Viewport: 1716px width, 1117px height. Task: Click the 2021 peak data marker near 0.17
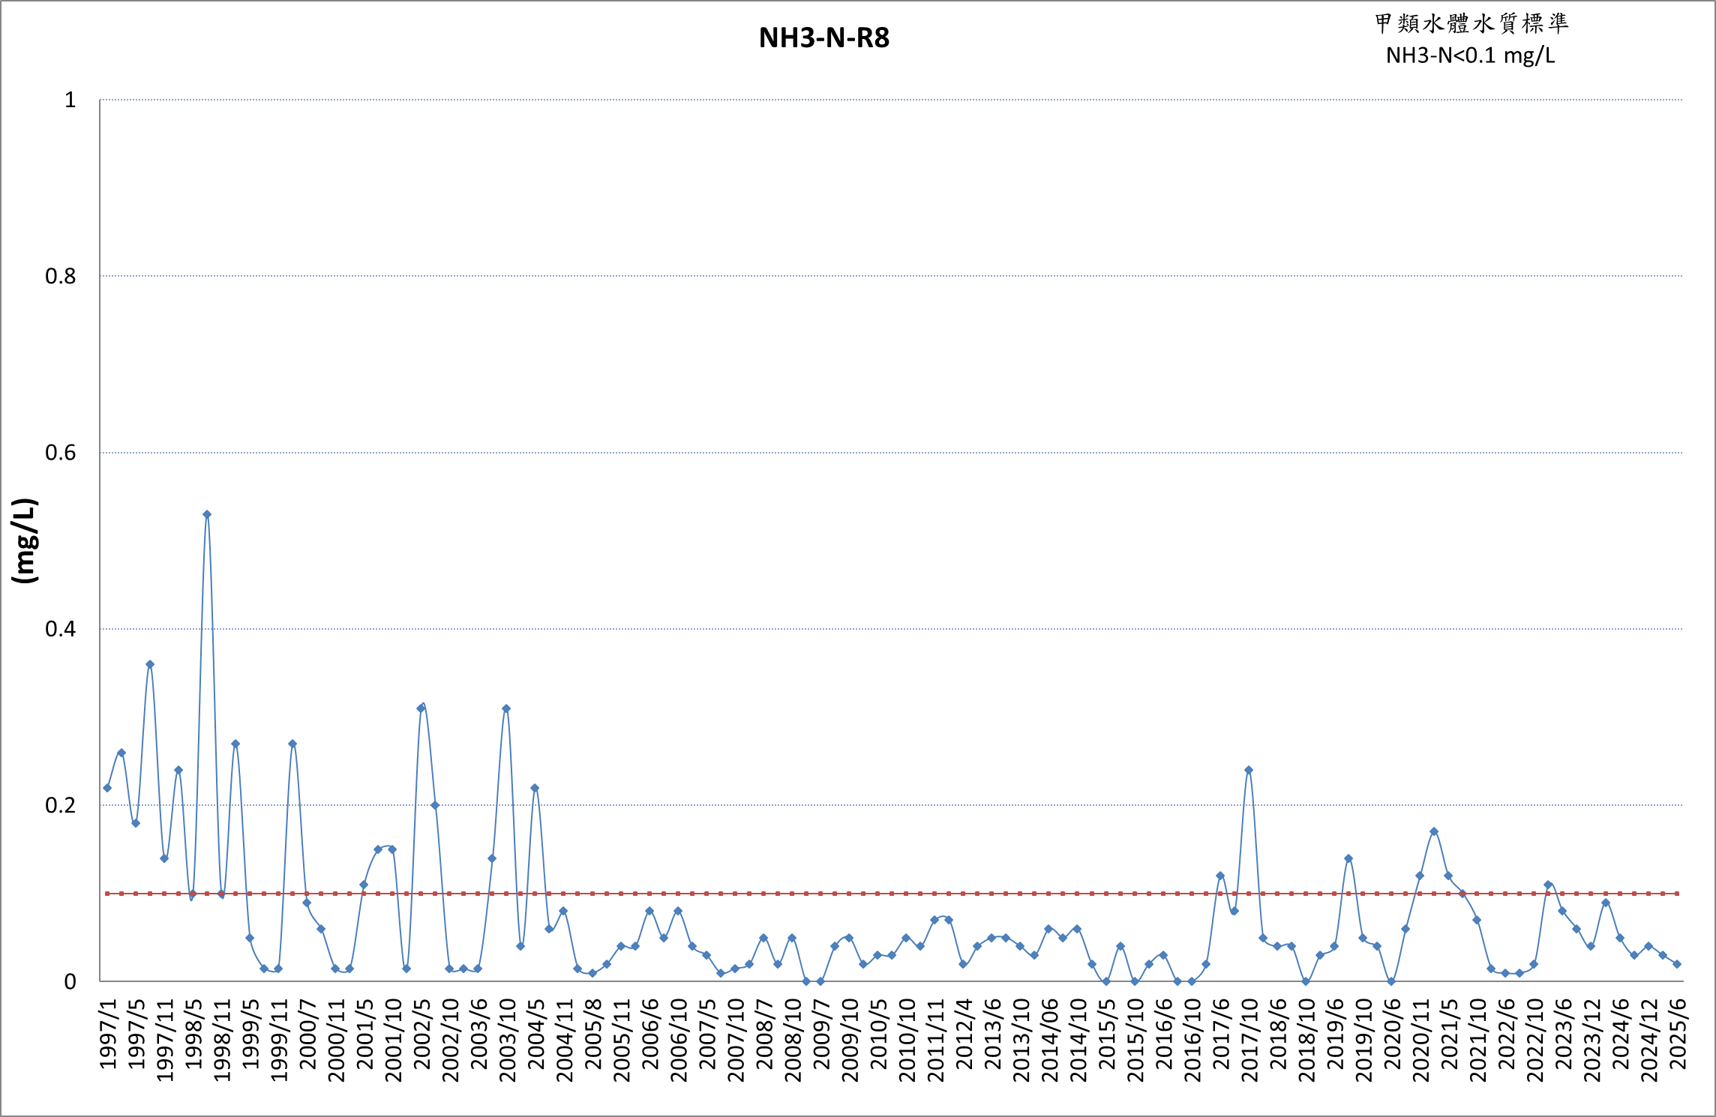pyautogui.click(x=1434, y=831)
